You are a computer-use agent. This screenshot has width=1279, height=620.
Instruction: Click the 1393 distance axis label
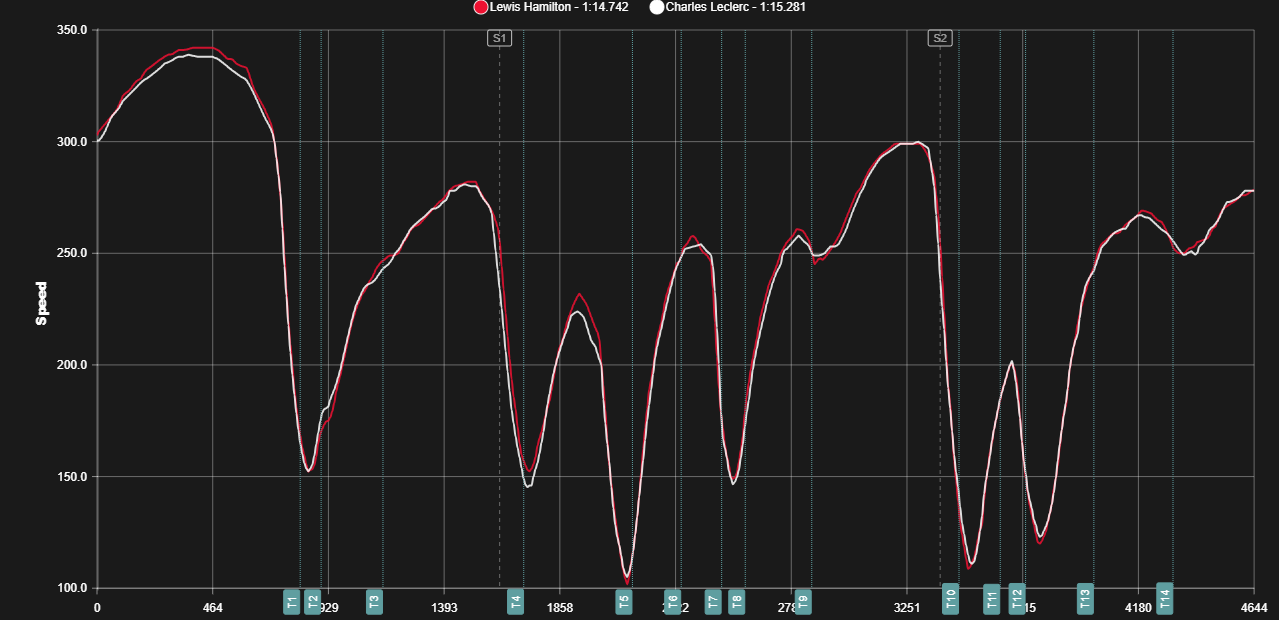[x=444, y=607]
